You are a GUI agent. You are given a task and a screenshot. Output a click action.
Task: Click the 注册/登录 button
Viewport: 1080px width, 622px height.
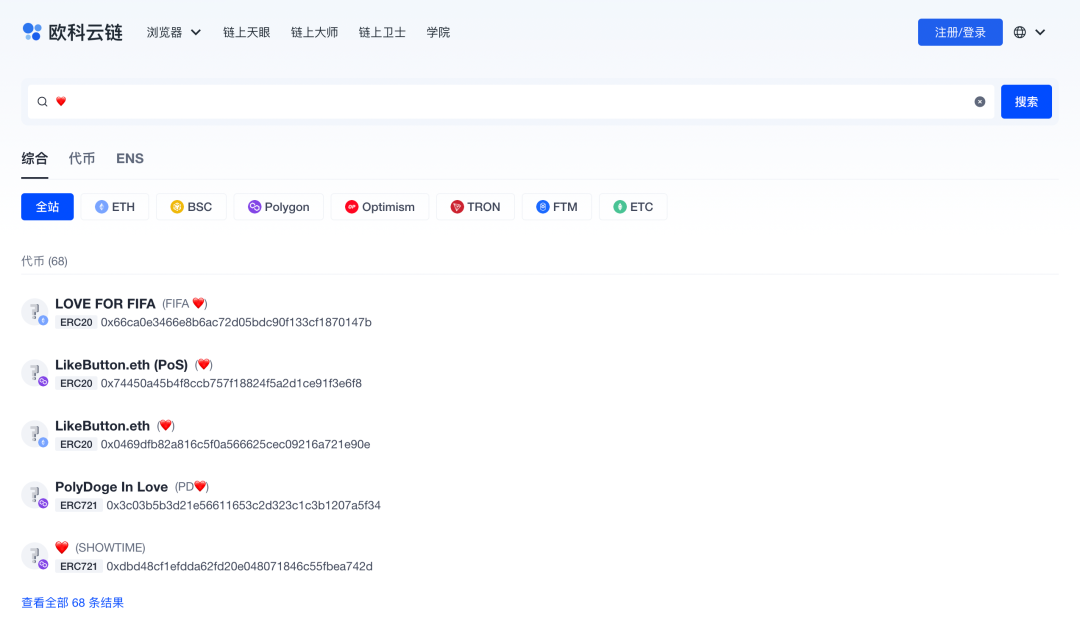pyautogui.click(x=960, y=32)
